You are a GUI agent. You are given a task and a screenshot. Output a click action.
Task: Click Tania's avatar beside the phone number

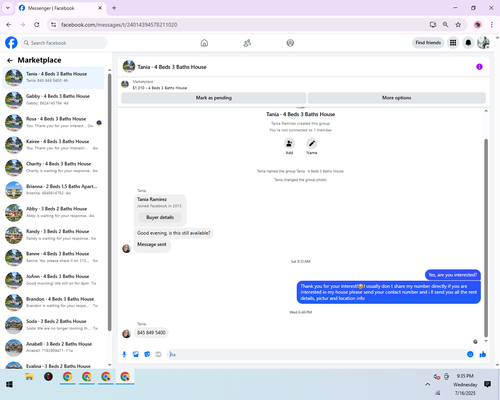(126, 333)
